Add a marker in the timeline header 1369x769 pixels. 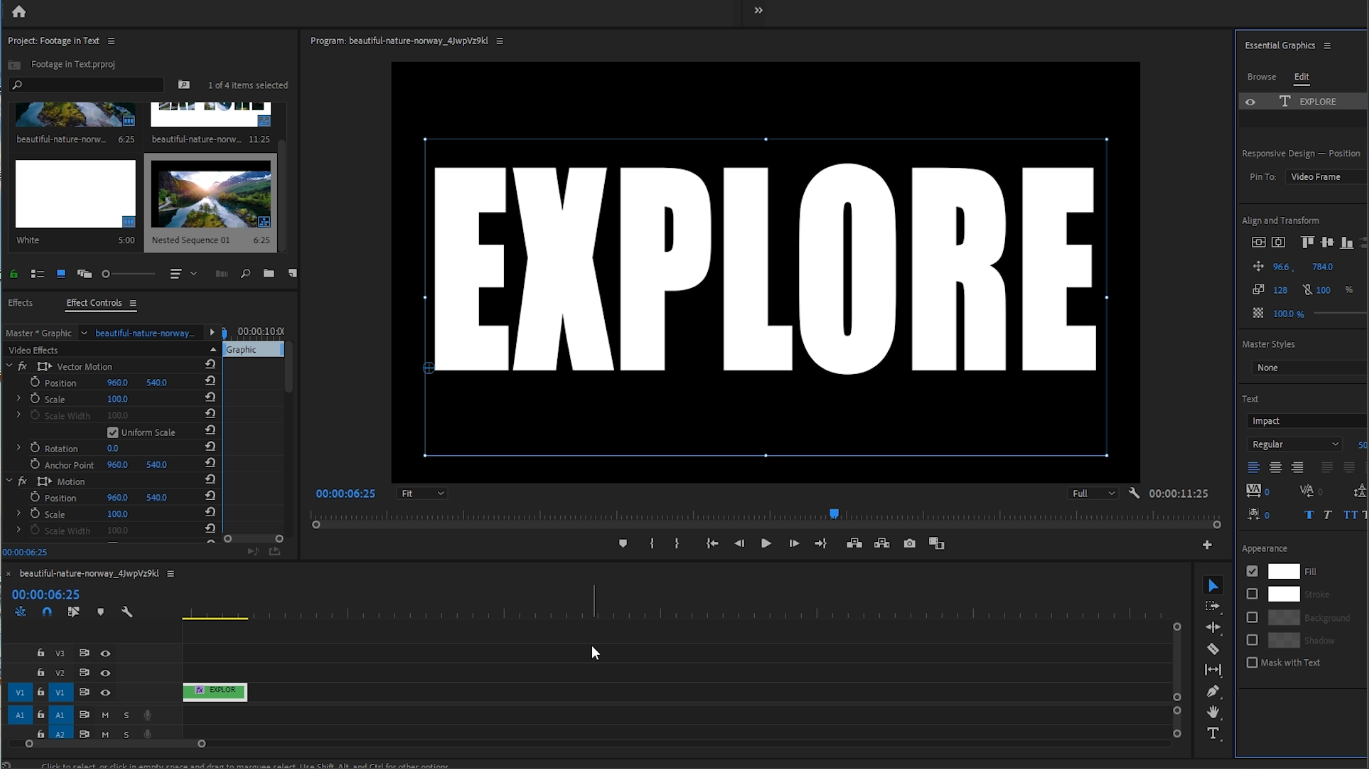point(100,612)
